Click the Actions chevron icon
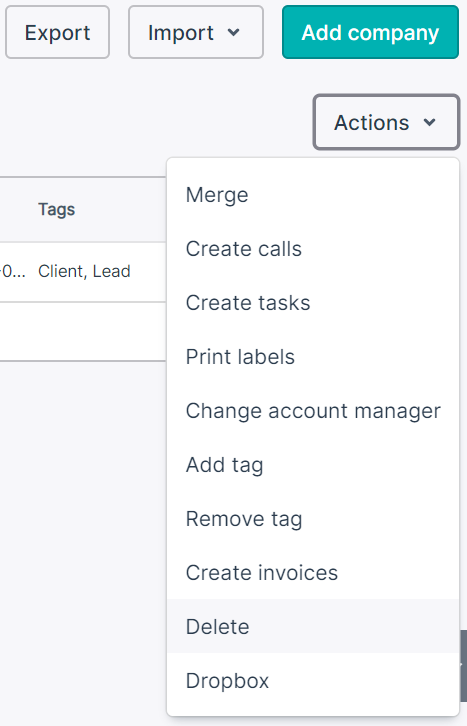Screen dimensions: 467x726 pyautogui.click(x=430, y=123)
